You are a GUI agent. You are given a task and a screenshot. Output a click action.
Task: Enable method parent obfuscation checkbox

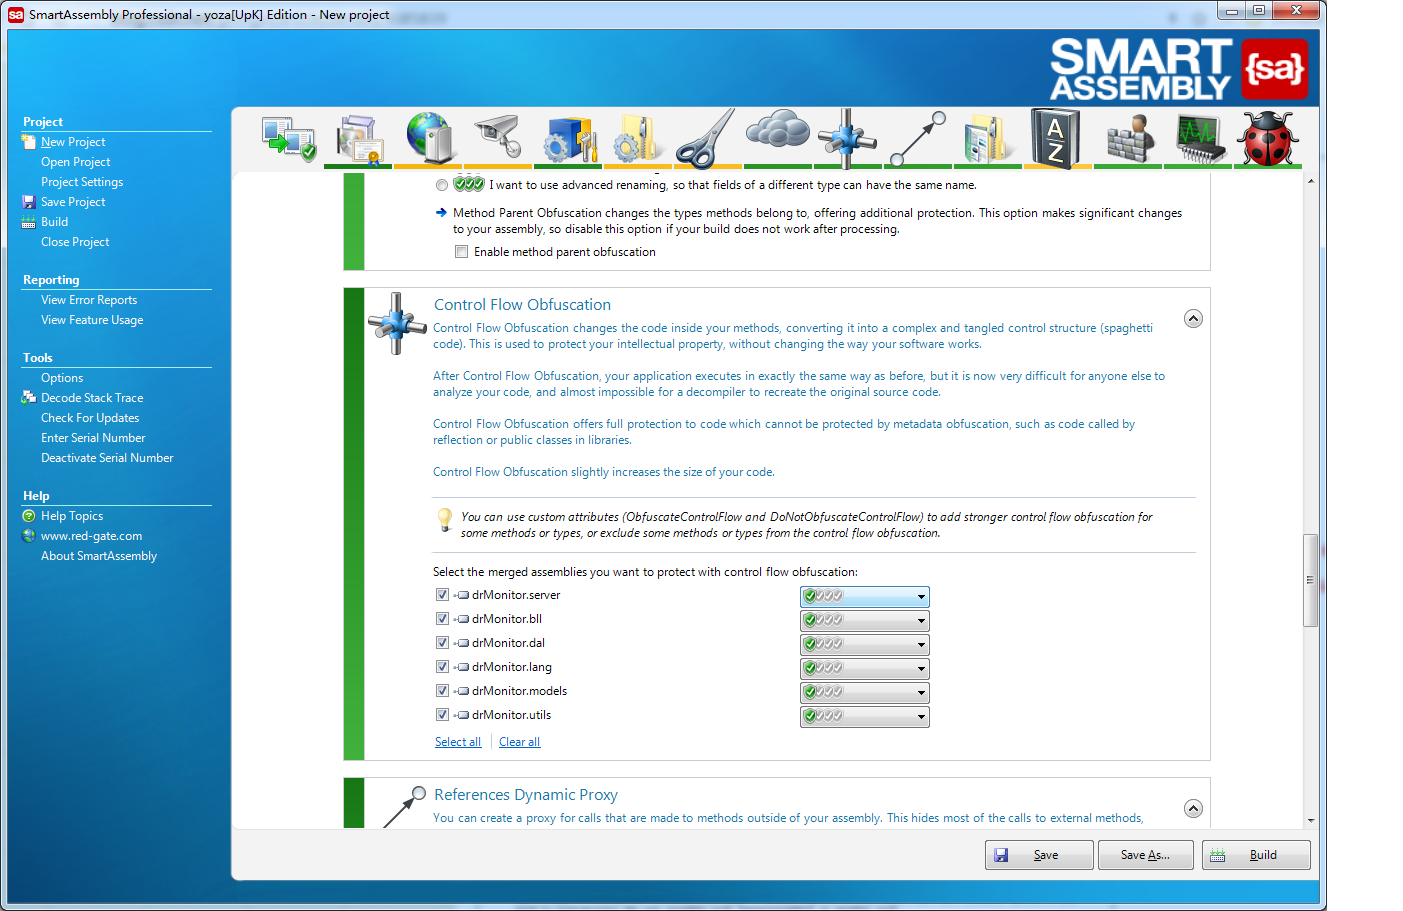point(461,252)
